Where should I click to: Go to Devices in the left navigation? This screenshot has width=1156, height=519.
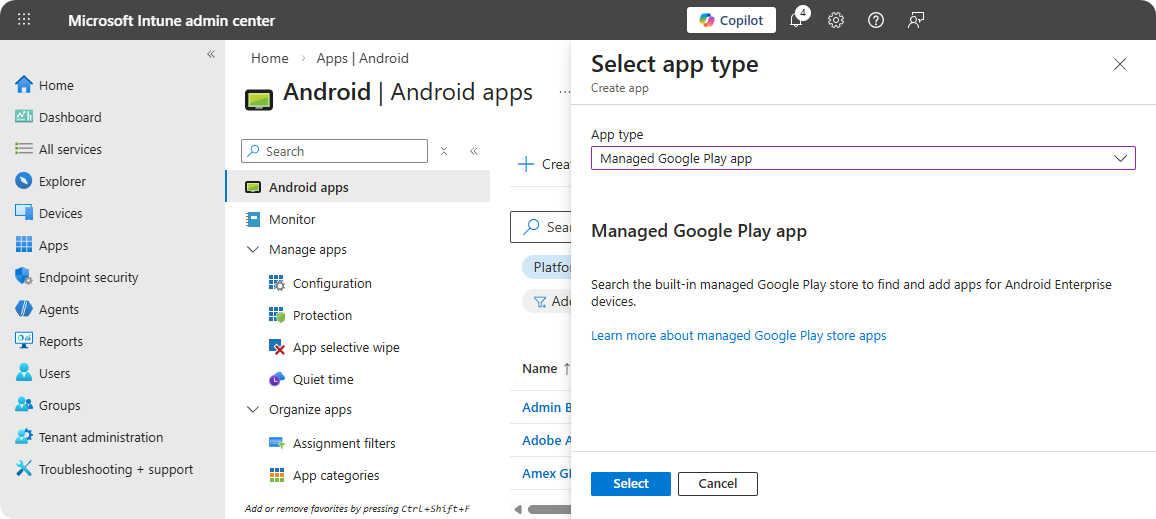[60, 213]
